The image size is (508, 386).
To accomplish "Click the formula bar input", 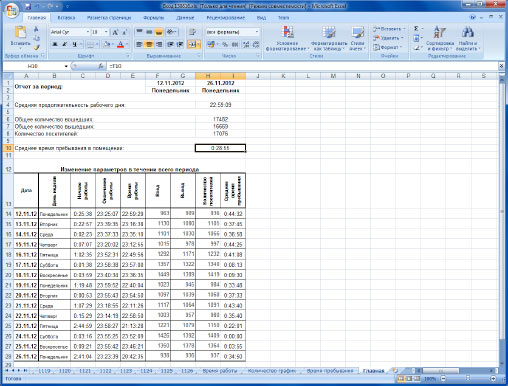I will click(302, 66).
